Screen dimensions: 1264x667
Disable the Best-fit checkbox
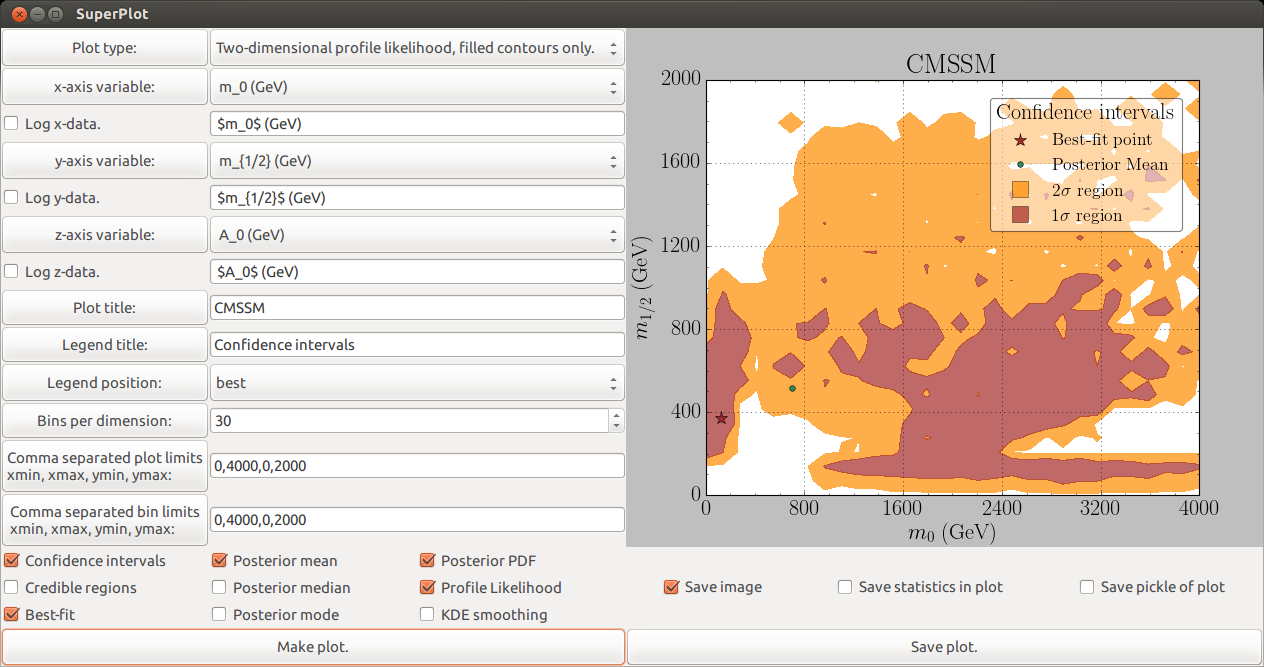[x=12, y=615]
